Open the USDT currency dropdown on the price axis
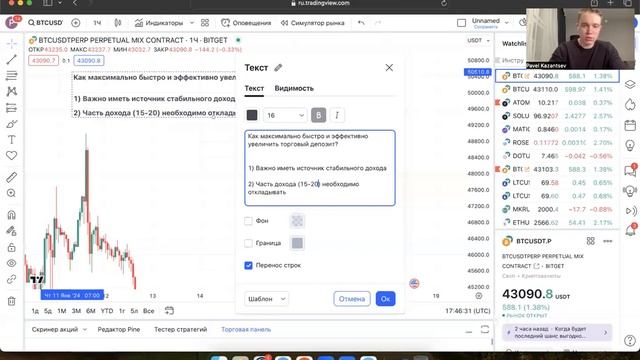This screenshot has width=640, height=360. tap(478, 40)
